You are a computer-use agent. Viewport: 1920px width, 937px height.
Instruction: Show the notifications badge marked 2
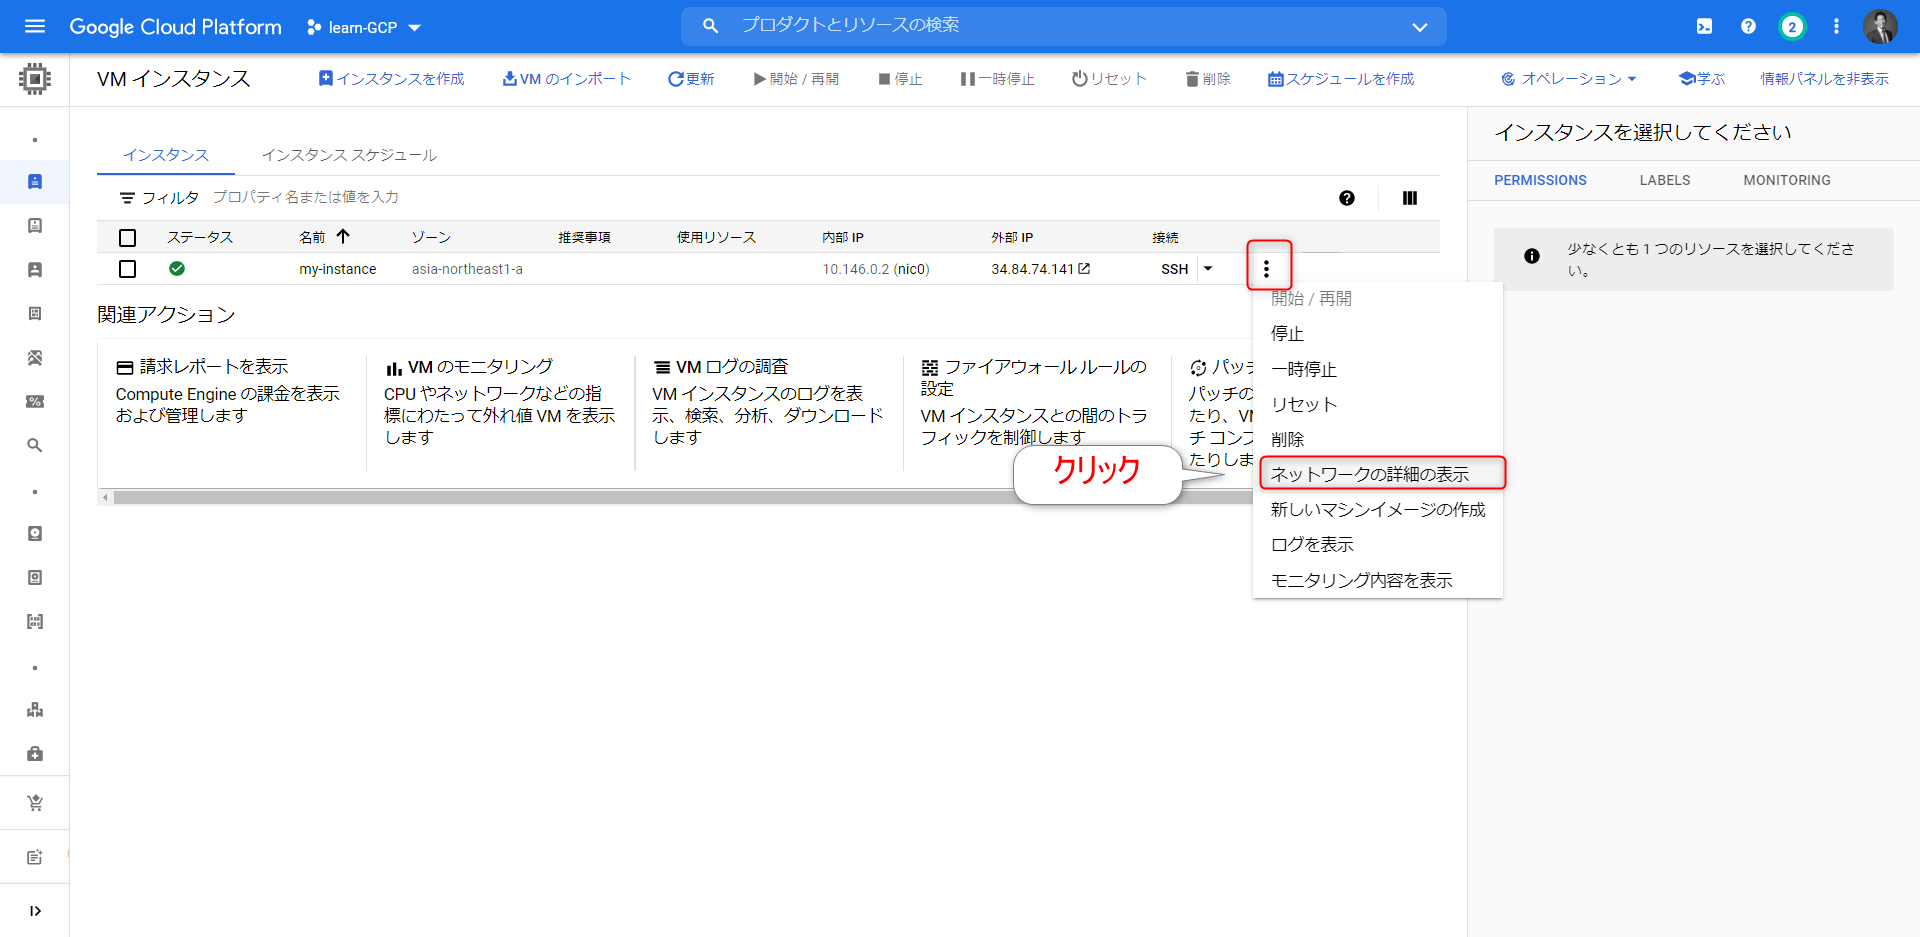click(x=1792, y=27)
